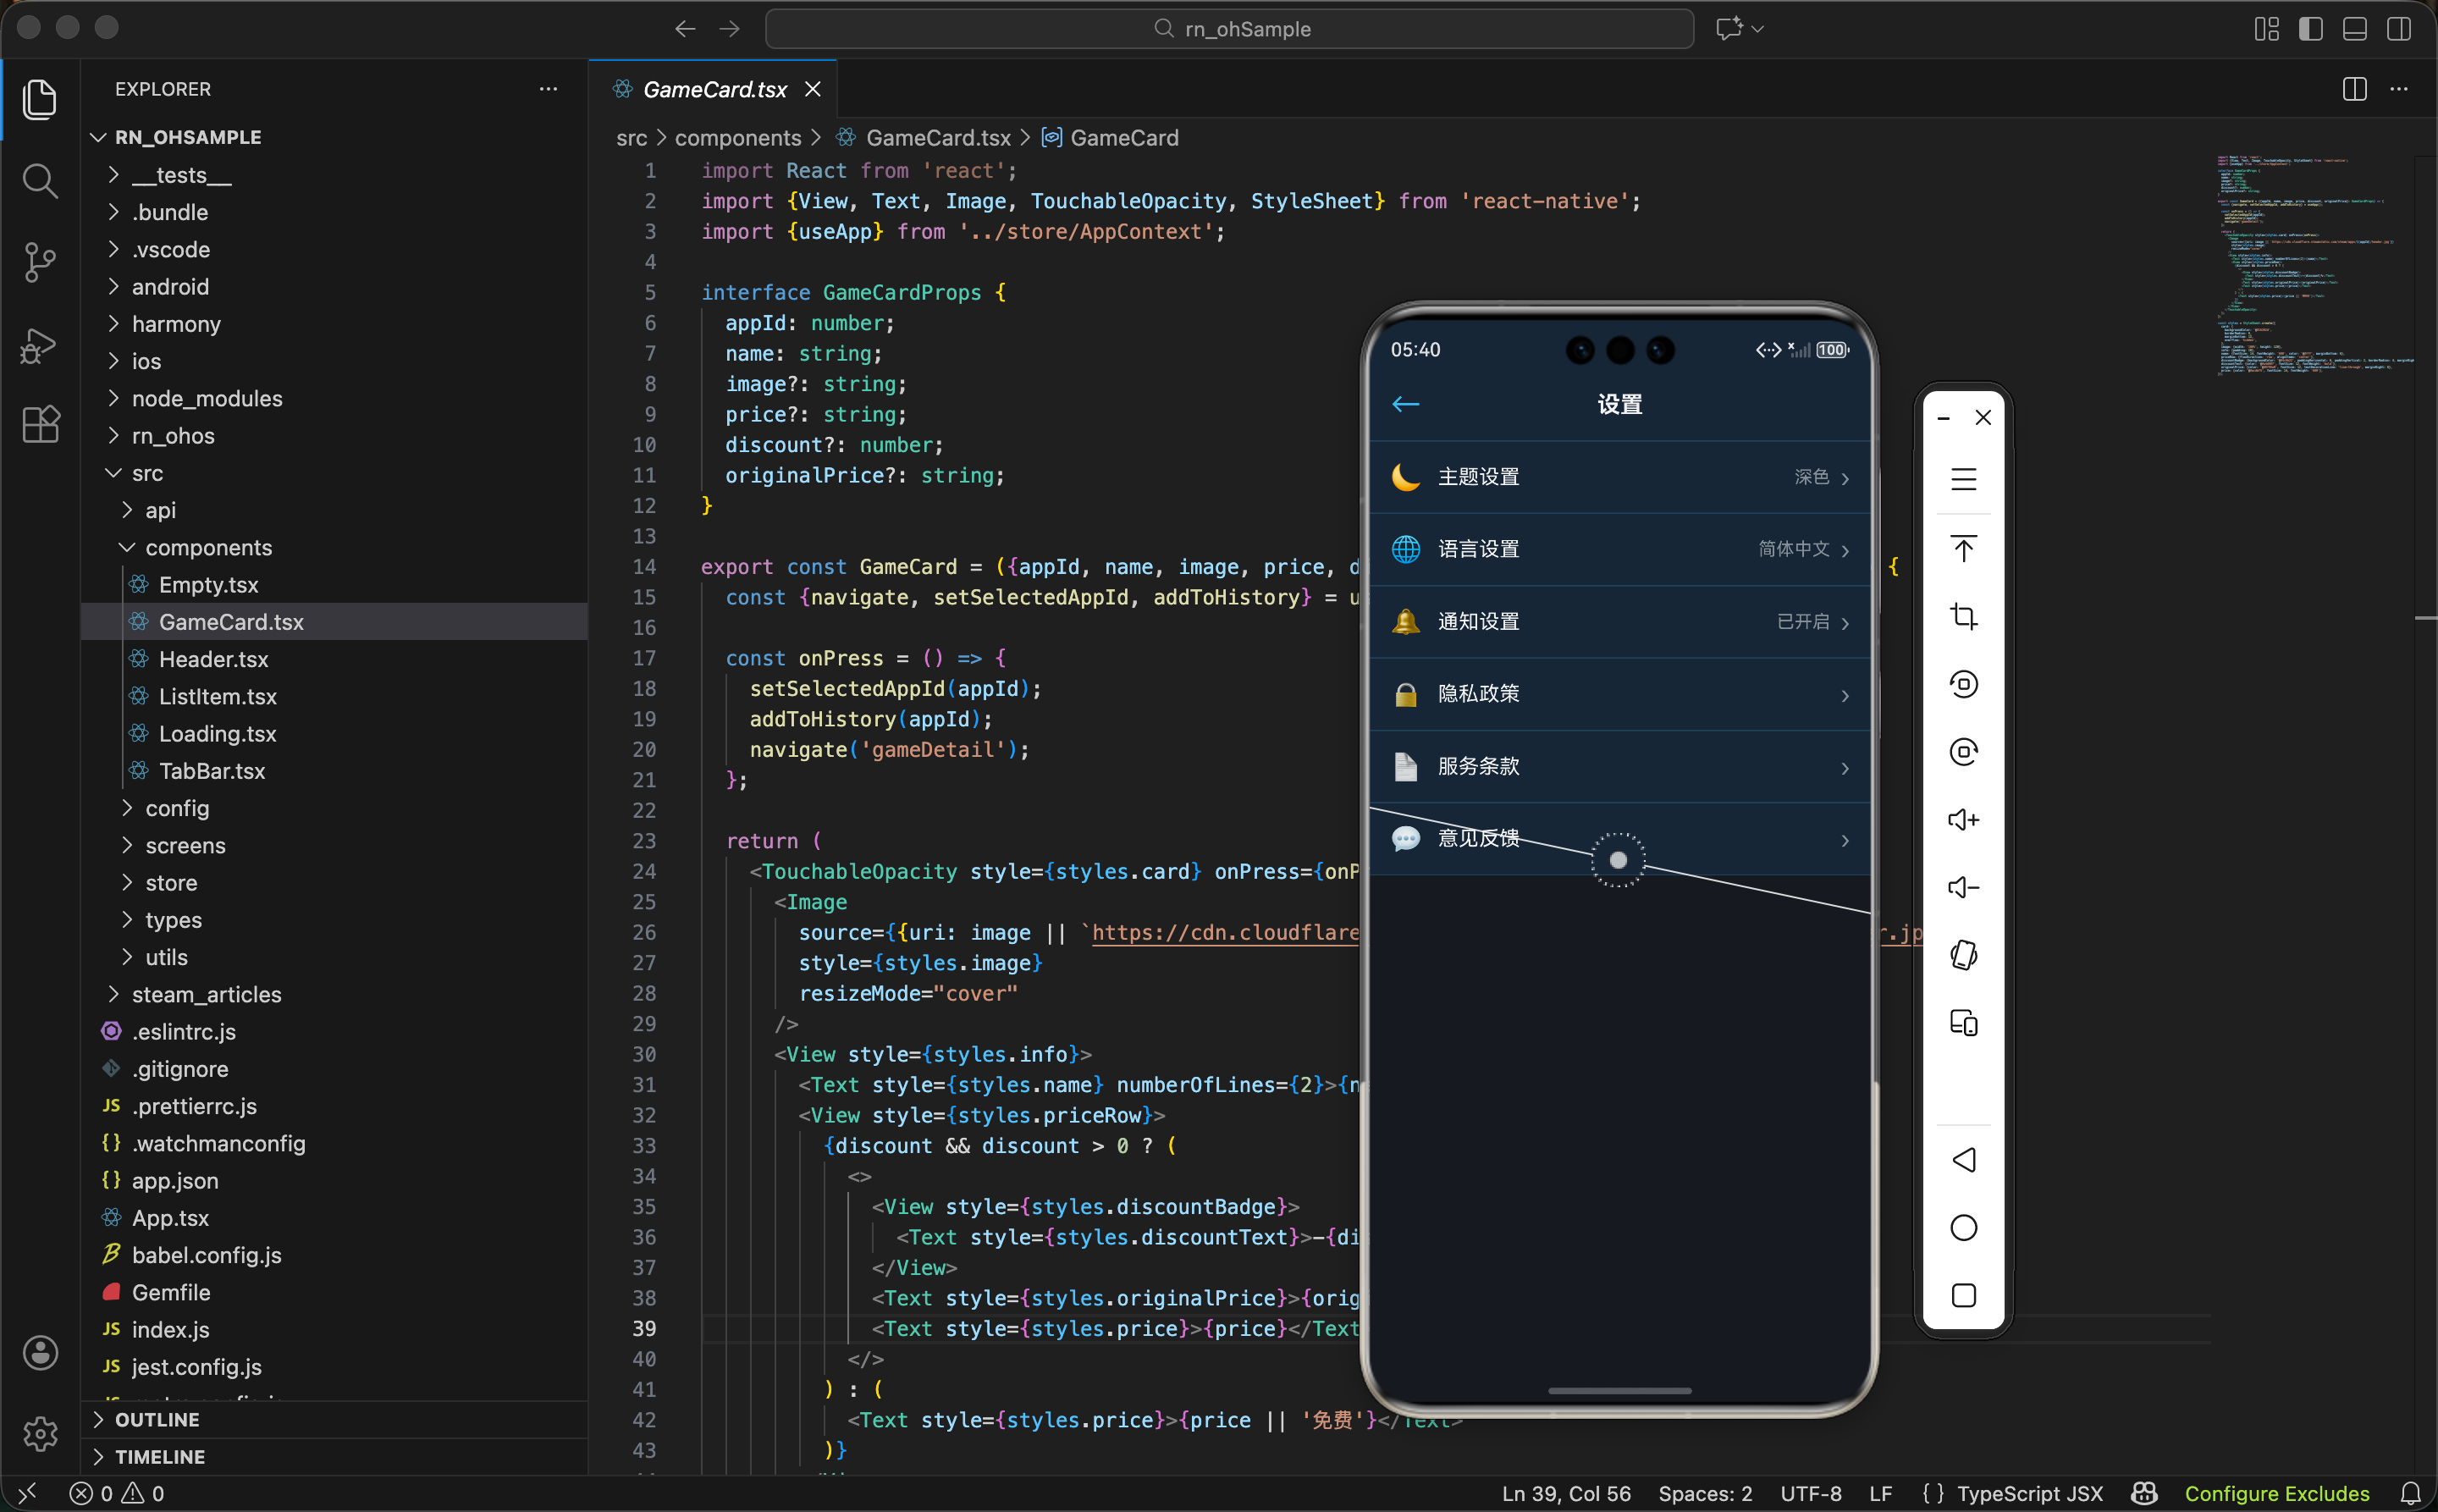Expand the OUTLINE section

tap(157, 1419)
